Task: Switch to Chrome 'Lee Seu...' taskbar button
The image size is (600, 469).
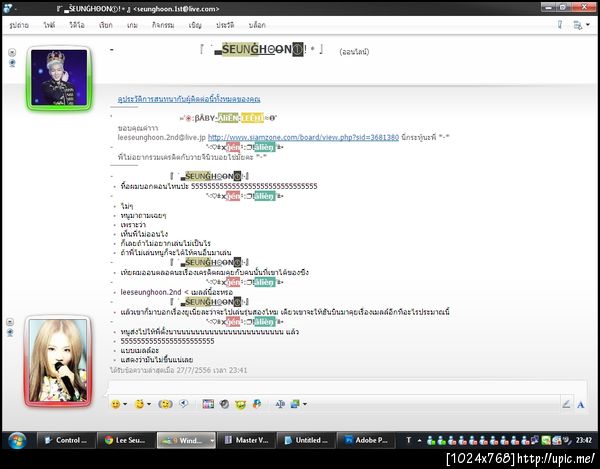Action: pos(126,440)
